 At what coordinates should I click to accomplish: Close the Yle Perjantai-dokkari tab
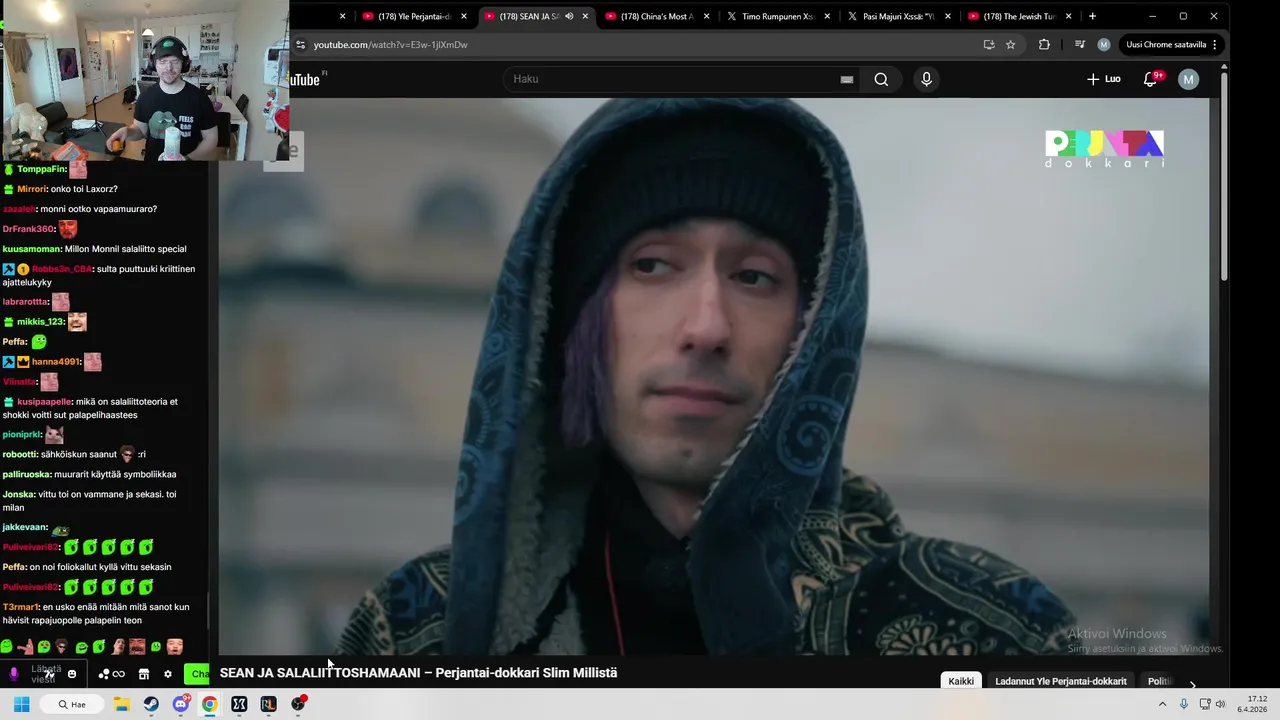pyautogui.click(x=464, y=16)
